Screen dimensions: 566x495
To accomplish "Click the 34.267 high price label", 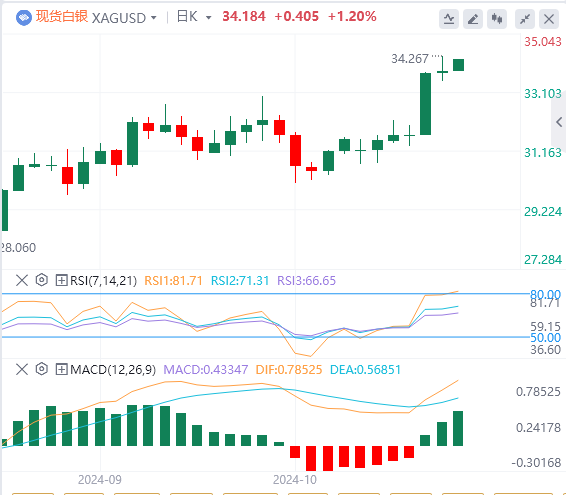I will [x=410, y=58].
